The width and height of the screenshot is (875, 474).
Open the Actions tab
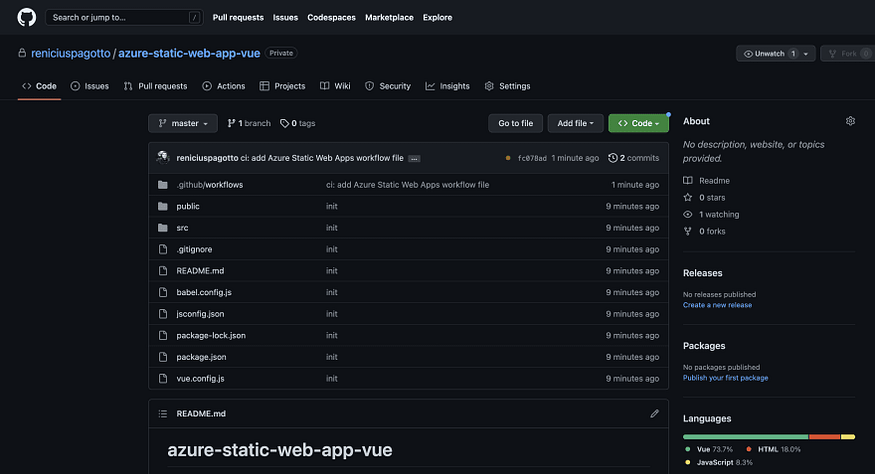point(224,86)
